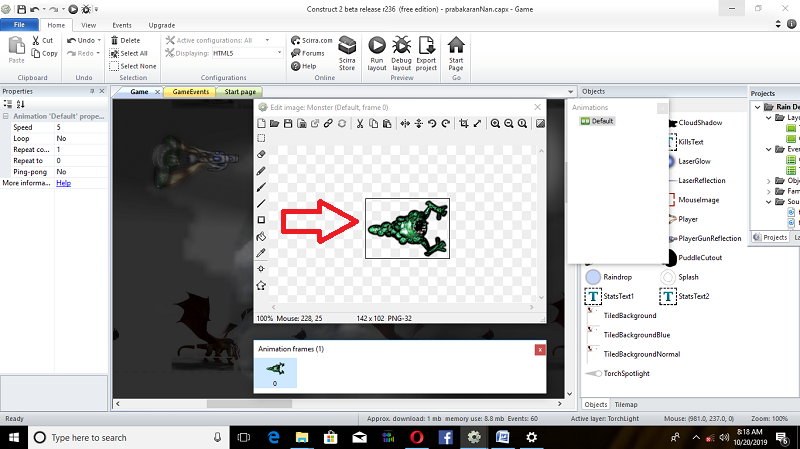The image size is (800, 449).
Task: Select the set origin image point tool
Action: coord(261,269)
